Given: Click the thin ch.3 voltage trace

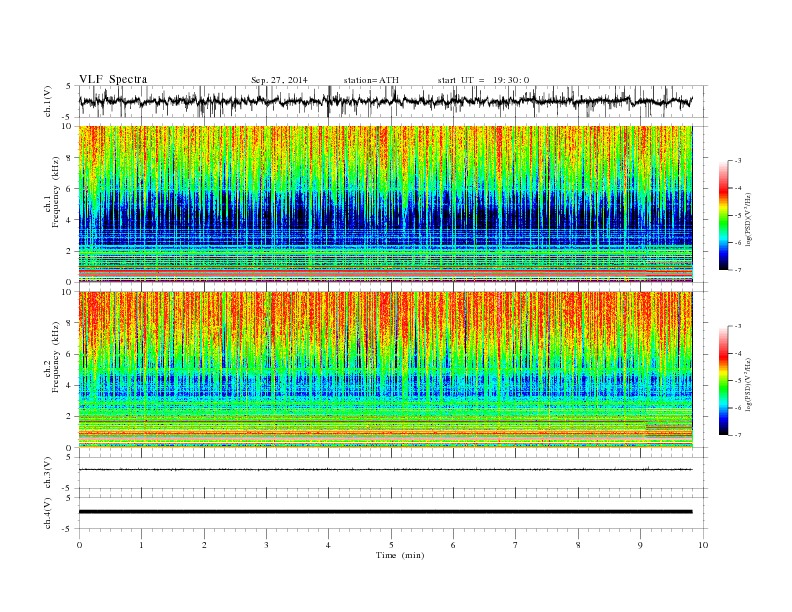Looking at the screenshot, I should (x=385, y=470).
